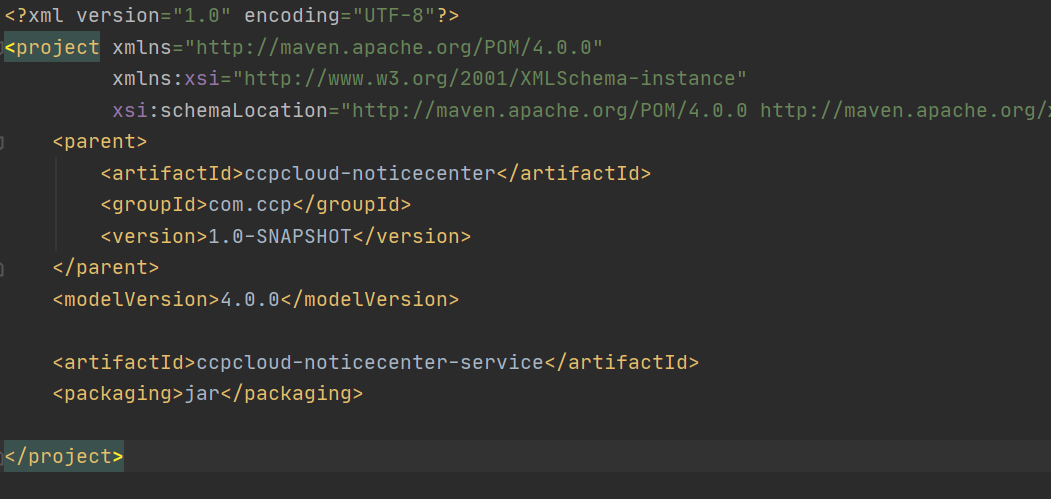
Task: Click fold marker at closing parent tag
Action: (x=1, y=269)
